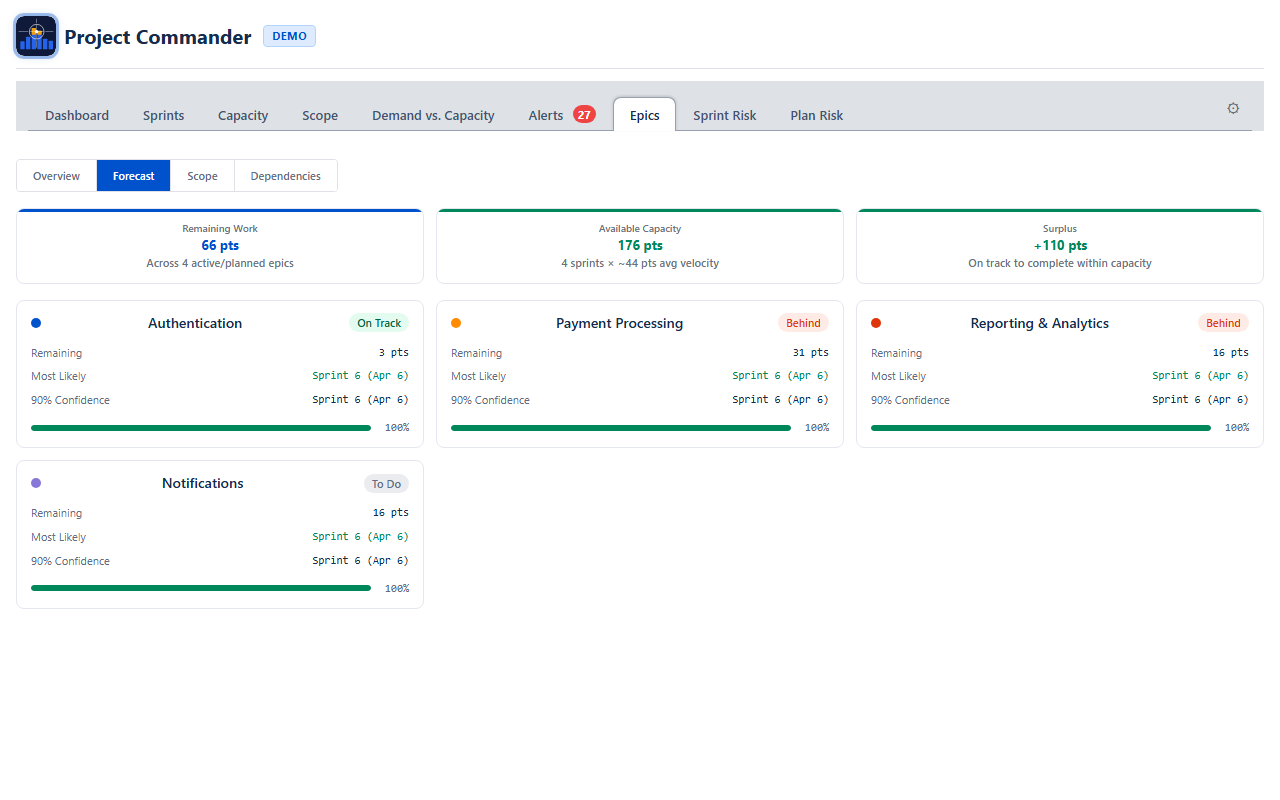
Task: Go to the Capacity tab
Action: (x=243, y=115)
